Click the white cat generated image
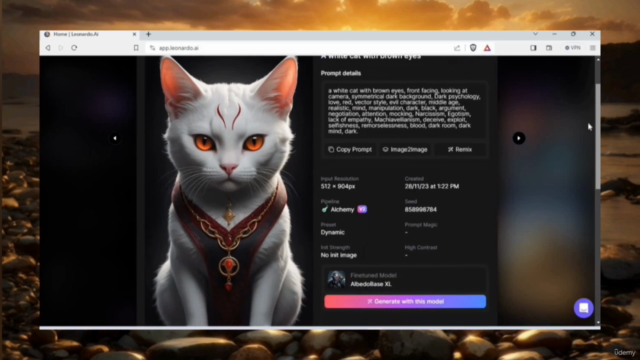The image size is (640, 360). pos(229,191)
